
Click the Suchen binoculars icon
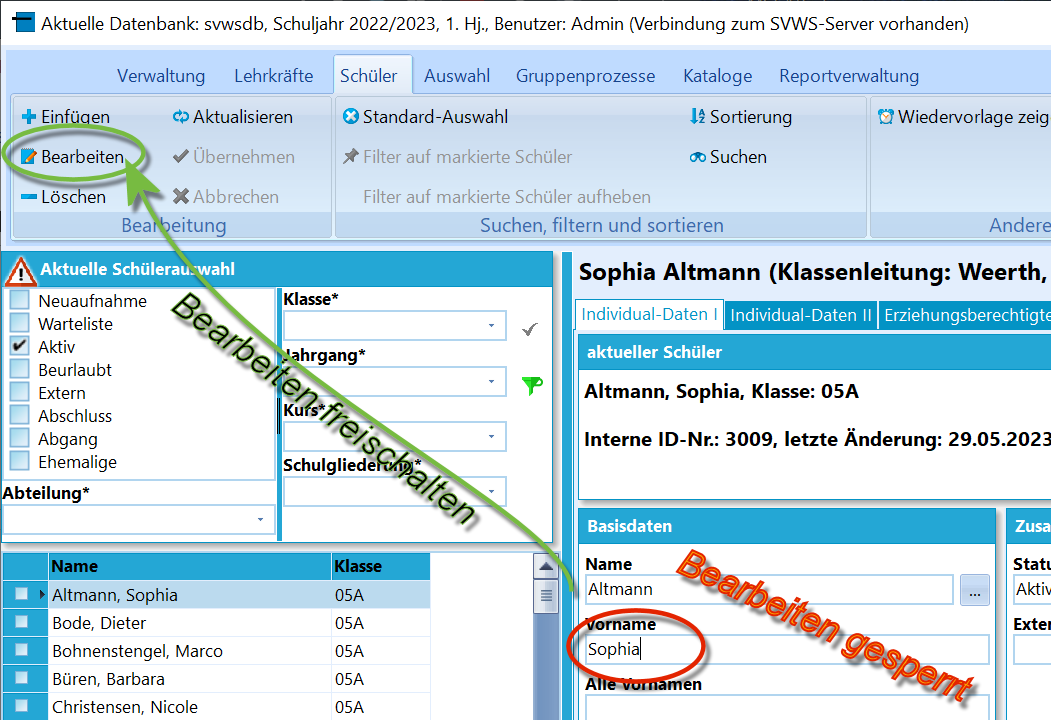(698, 157)
